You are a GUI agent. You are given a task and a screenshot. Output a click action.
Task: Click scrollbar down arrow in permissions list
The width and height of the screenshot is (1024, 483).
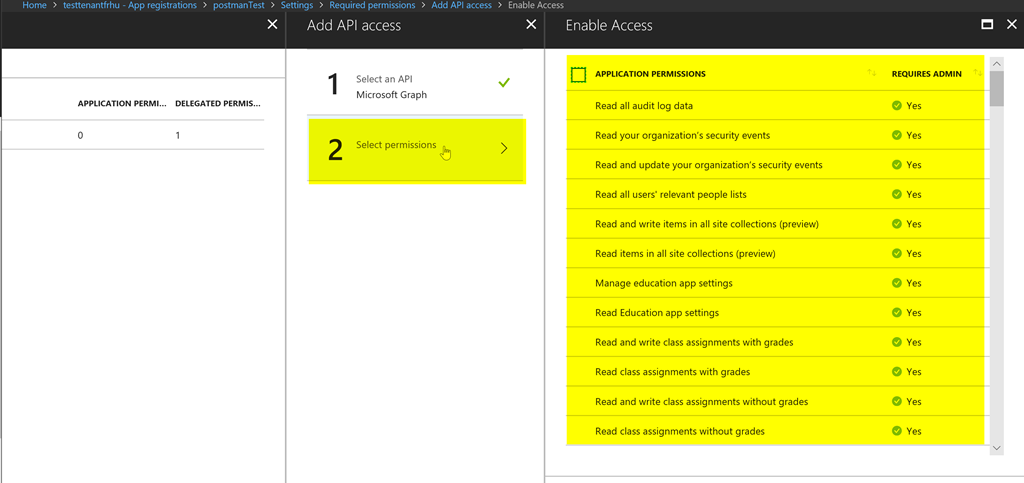tap(997, 448)
